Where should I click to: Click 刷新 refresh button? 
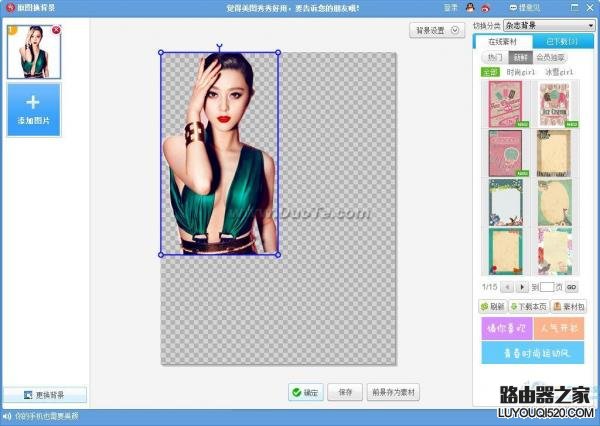[492, 307]
